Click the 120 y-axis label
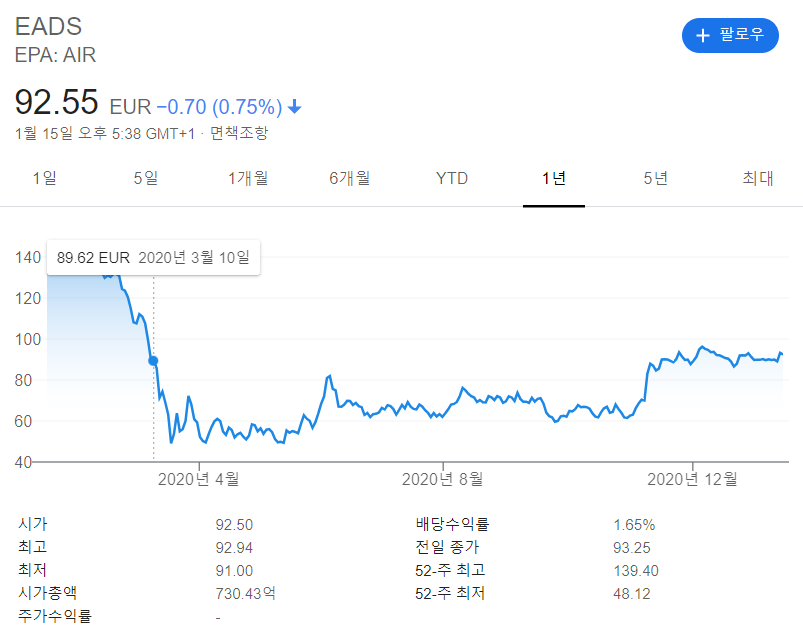Screen dimensions: 803x637 (x=28, y=298)
